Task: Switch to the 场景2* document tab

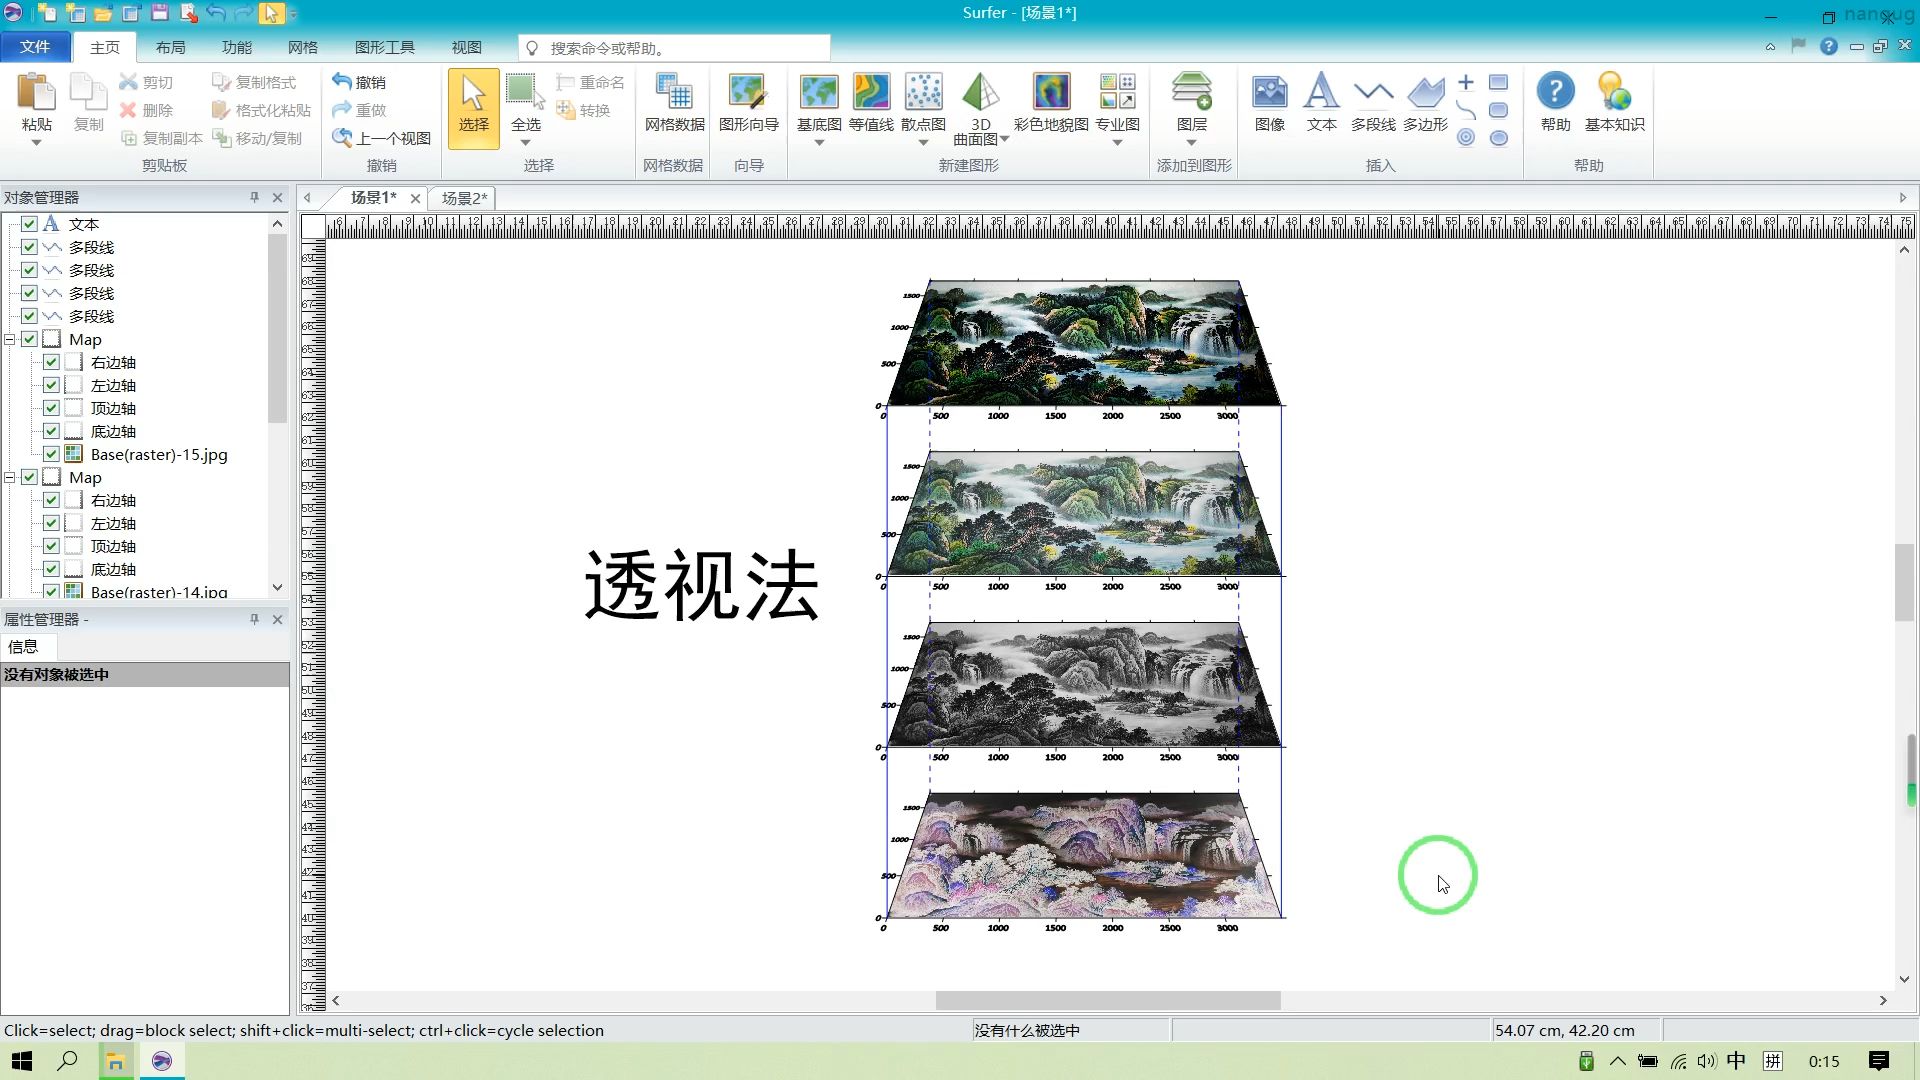Action: coord(464,198)
